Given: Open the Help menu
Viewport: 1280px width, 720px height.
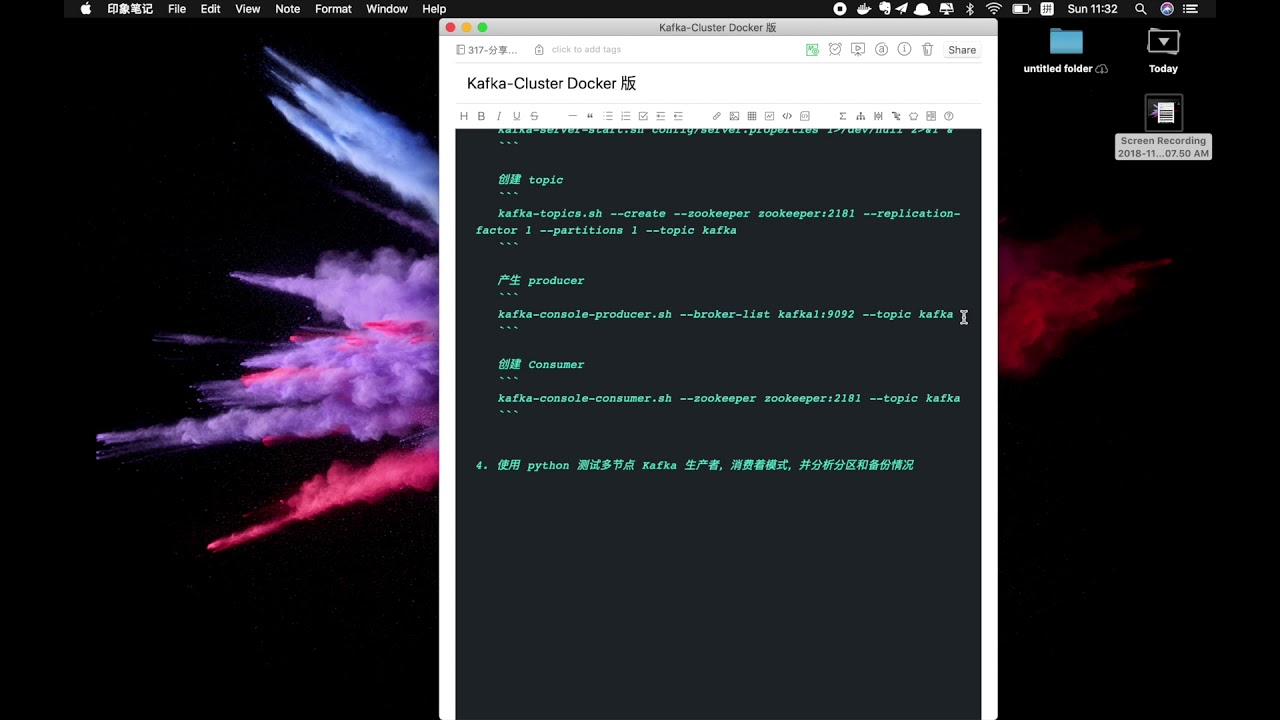Looking at the screenshot, I should coord(434,9).
